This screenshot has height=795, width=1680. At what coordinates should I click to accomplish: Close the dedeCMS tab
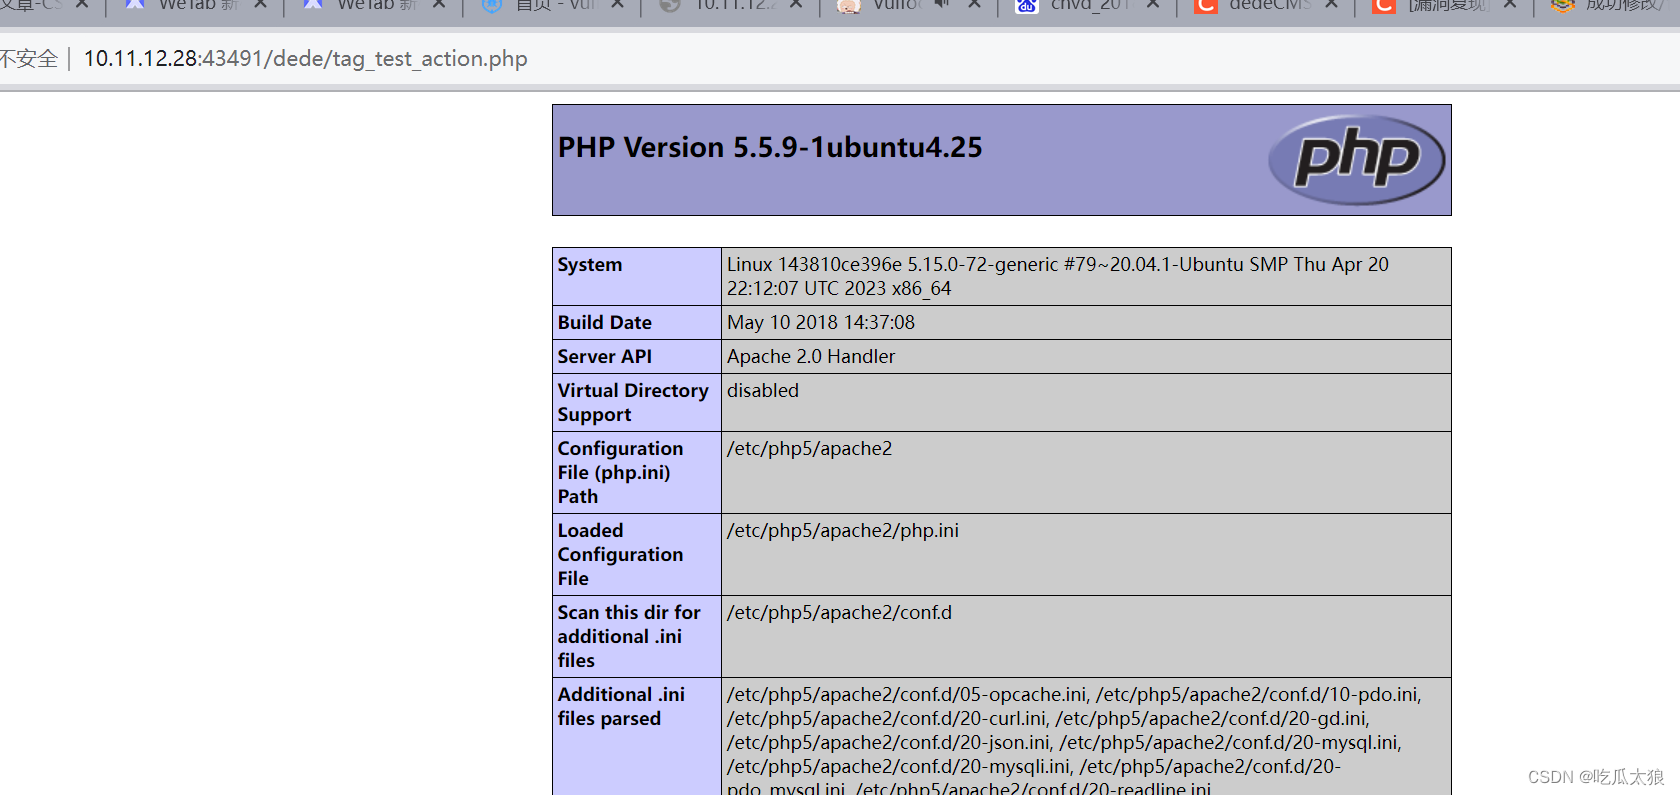coord(1332,5)
